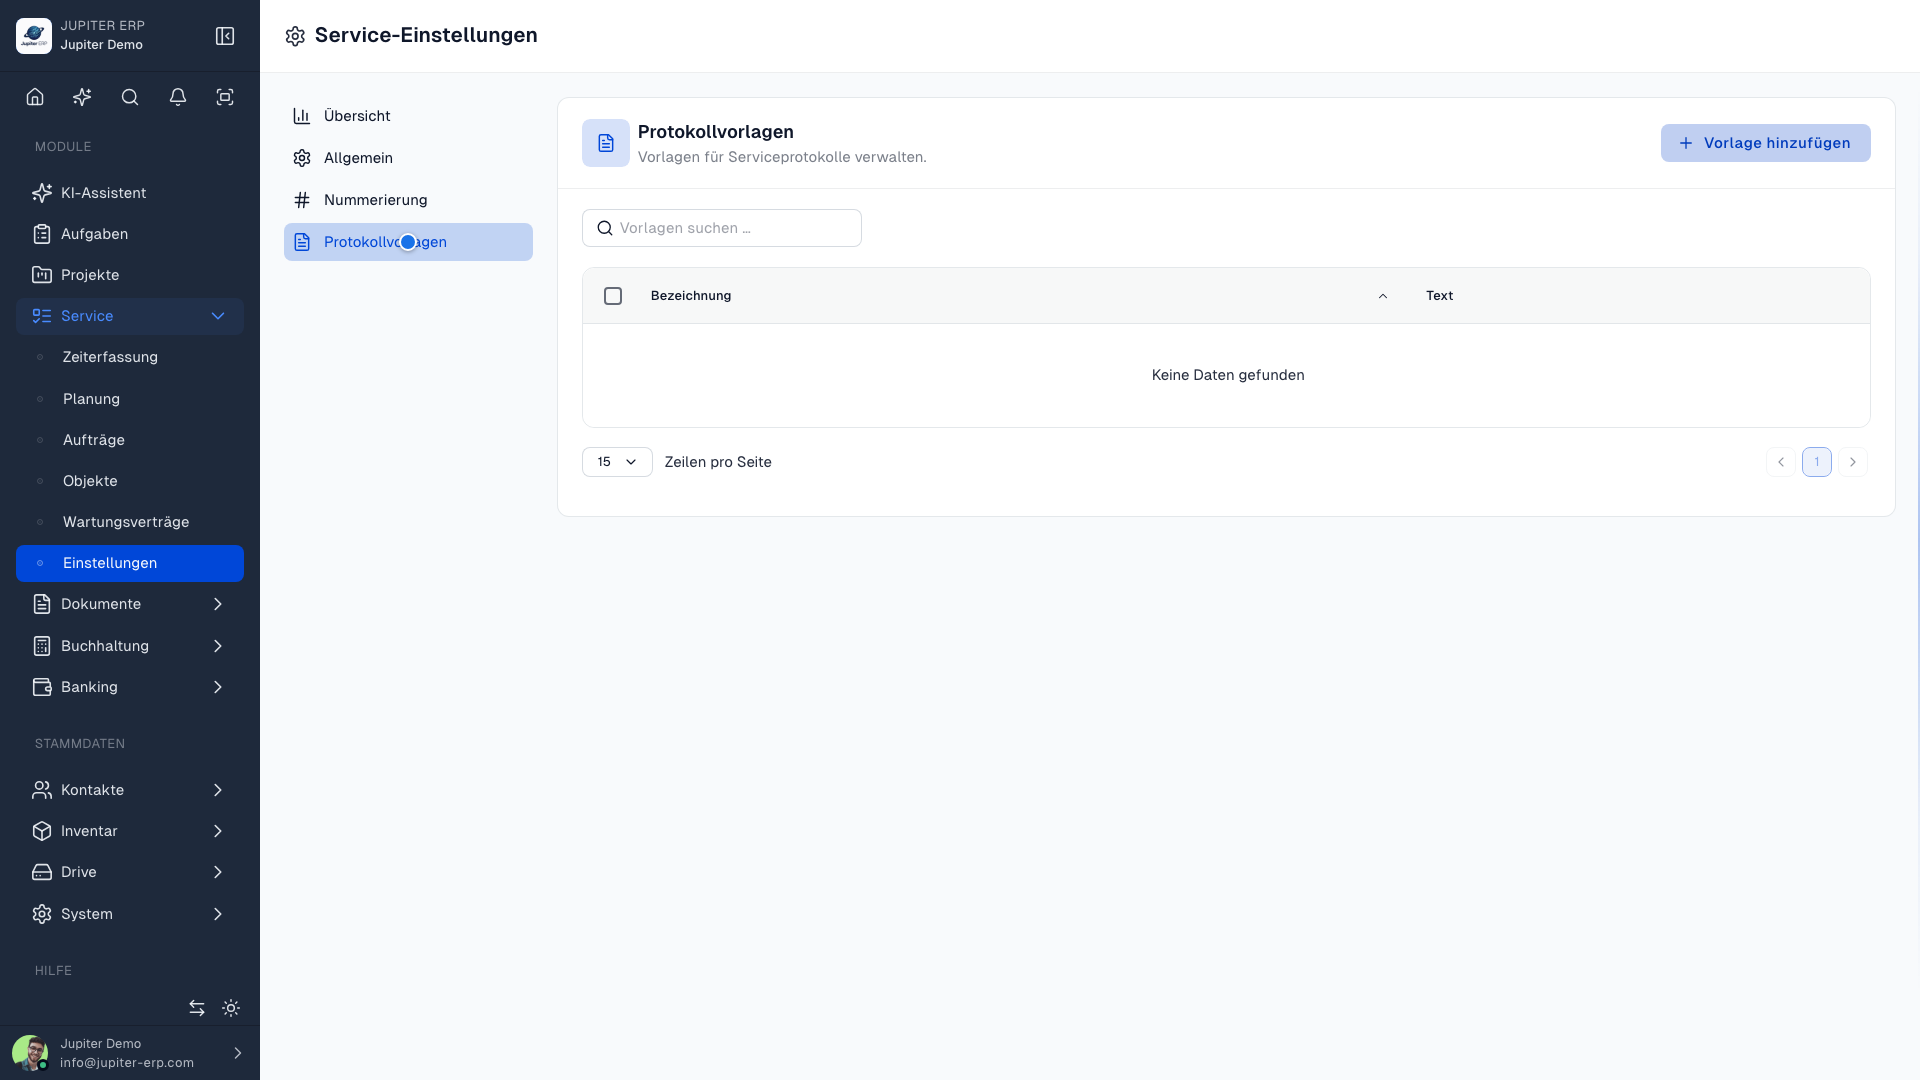Image resolution: width=1920 pixels, height=1080 pixels.
Task: Switch to Allgemein settings tab
Action: click(x=408, y=158)
